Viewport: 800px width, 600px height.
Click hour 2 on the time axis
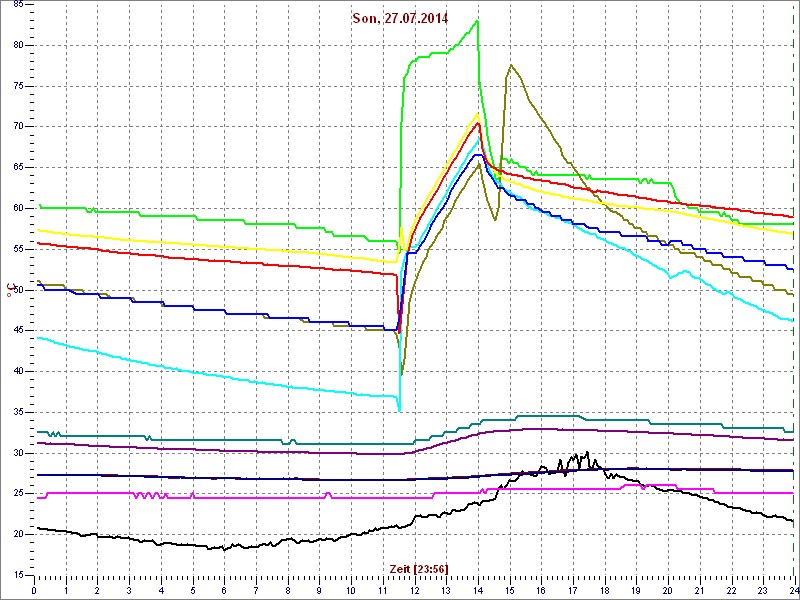point(97,589)
